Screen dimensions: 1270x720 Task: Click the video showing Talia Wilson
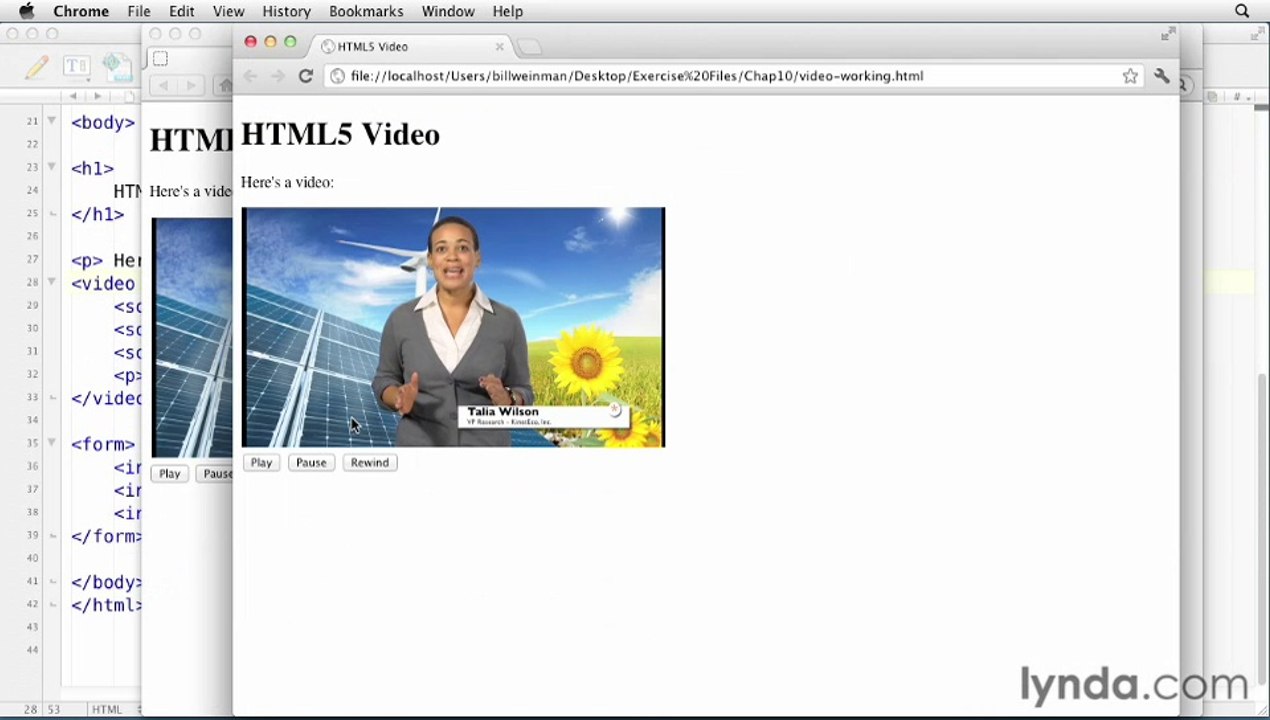[453, 327]
